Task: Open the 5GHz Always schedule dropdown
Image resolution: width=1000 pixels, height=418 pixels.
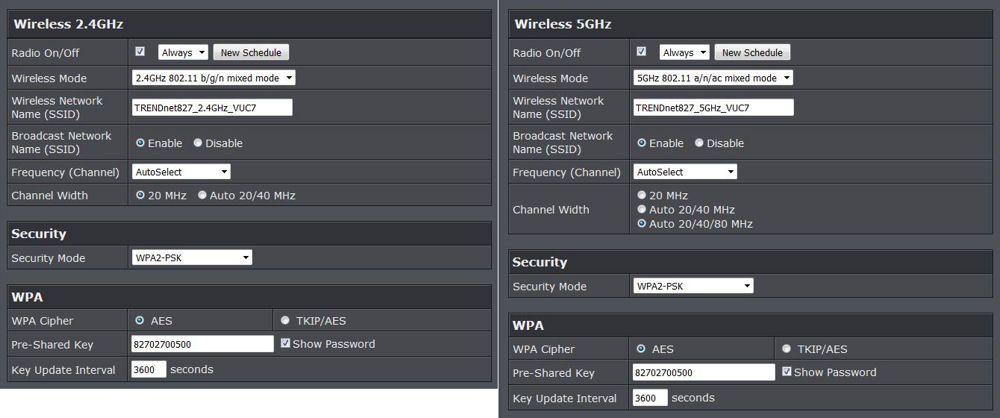Action: [x=684, y=52]
